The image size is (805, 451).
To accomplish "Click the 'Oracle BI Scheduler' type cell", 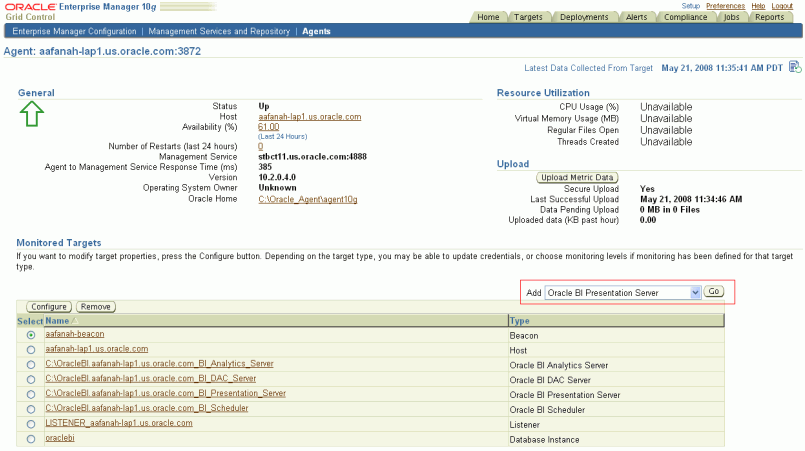I will point(547,410).
